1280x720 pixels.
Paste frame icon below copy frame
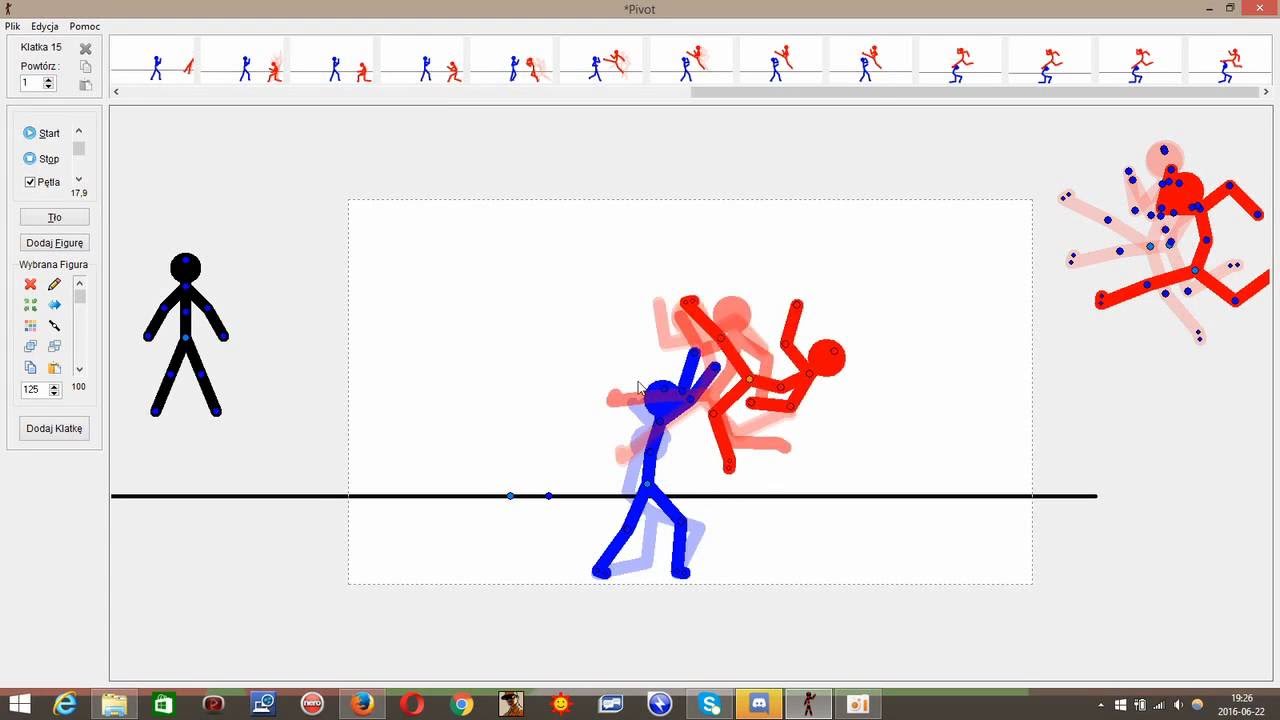[86, 85]
